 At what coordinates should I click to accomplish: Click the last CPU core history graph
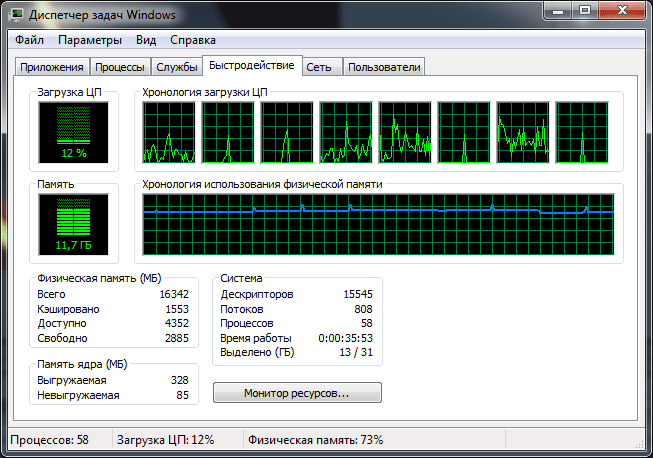[582, 132]
